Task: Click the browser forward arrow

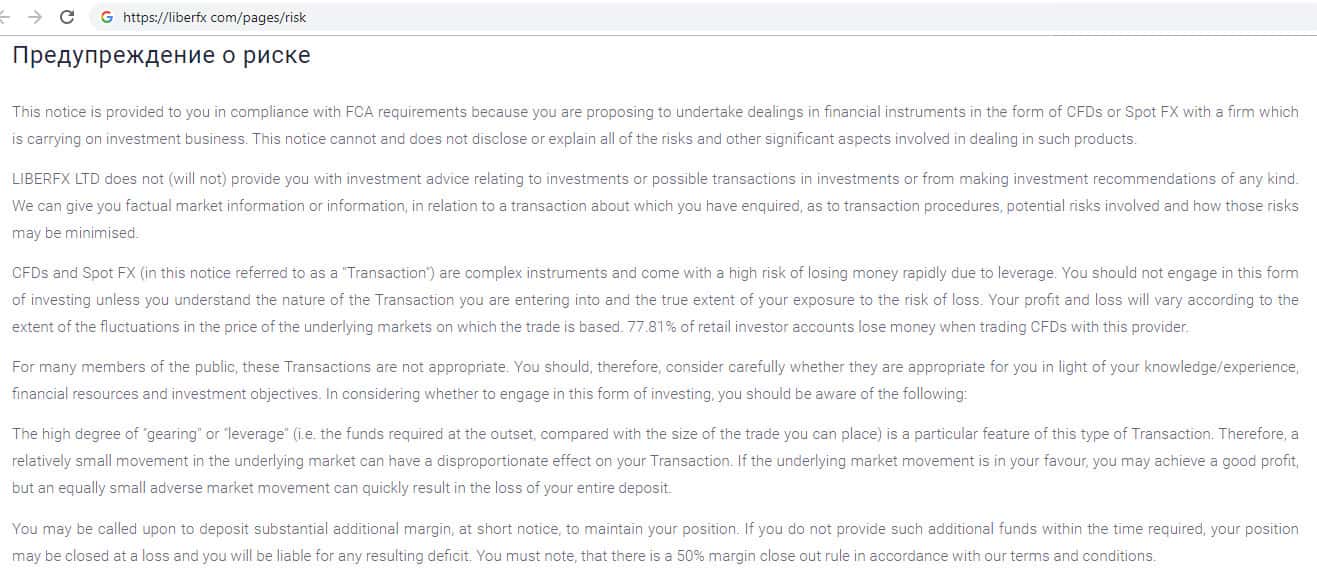Action: (35, 17)
